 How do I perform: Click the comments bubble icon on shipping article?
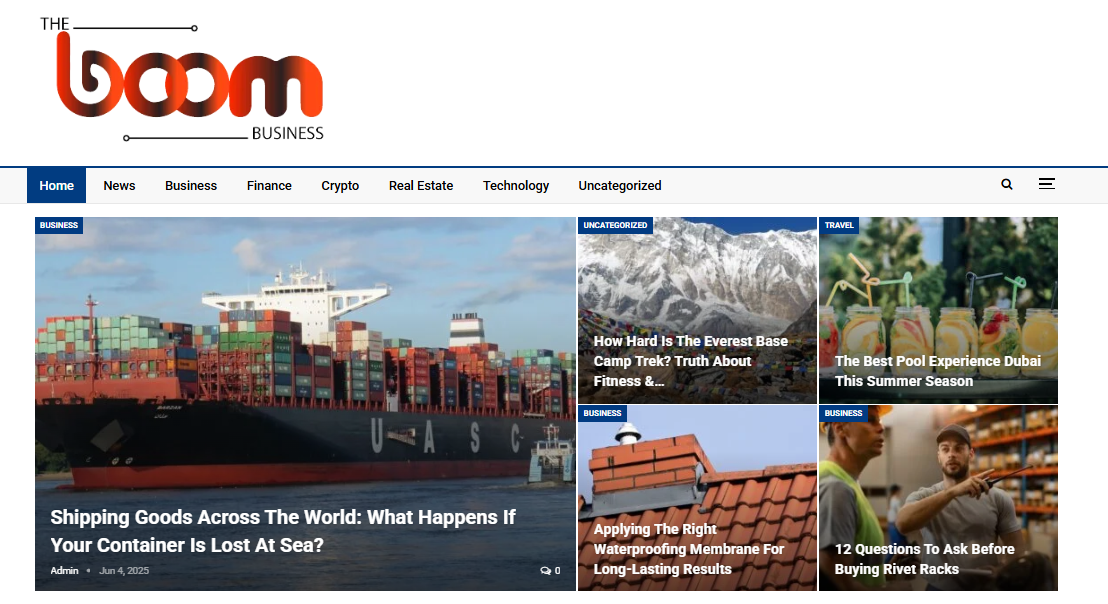pyautogui.click(x=546, y=571)
